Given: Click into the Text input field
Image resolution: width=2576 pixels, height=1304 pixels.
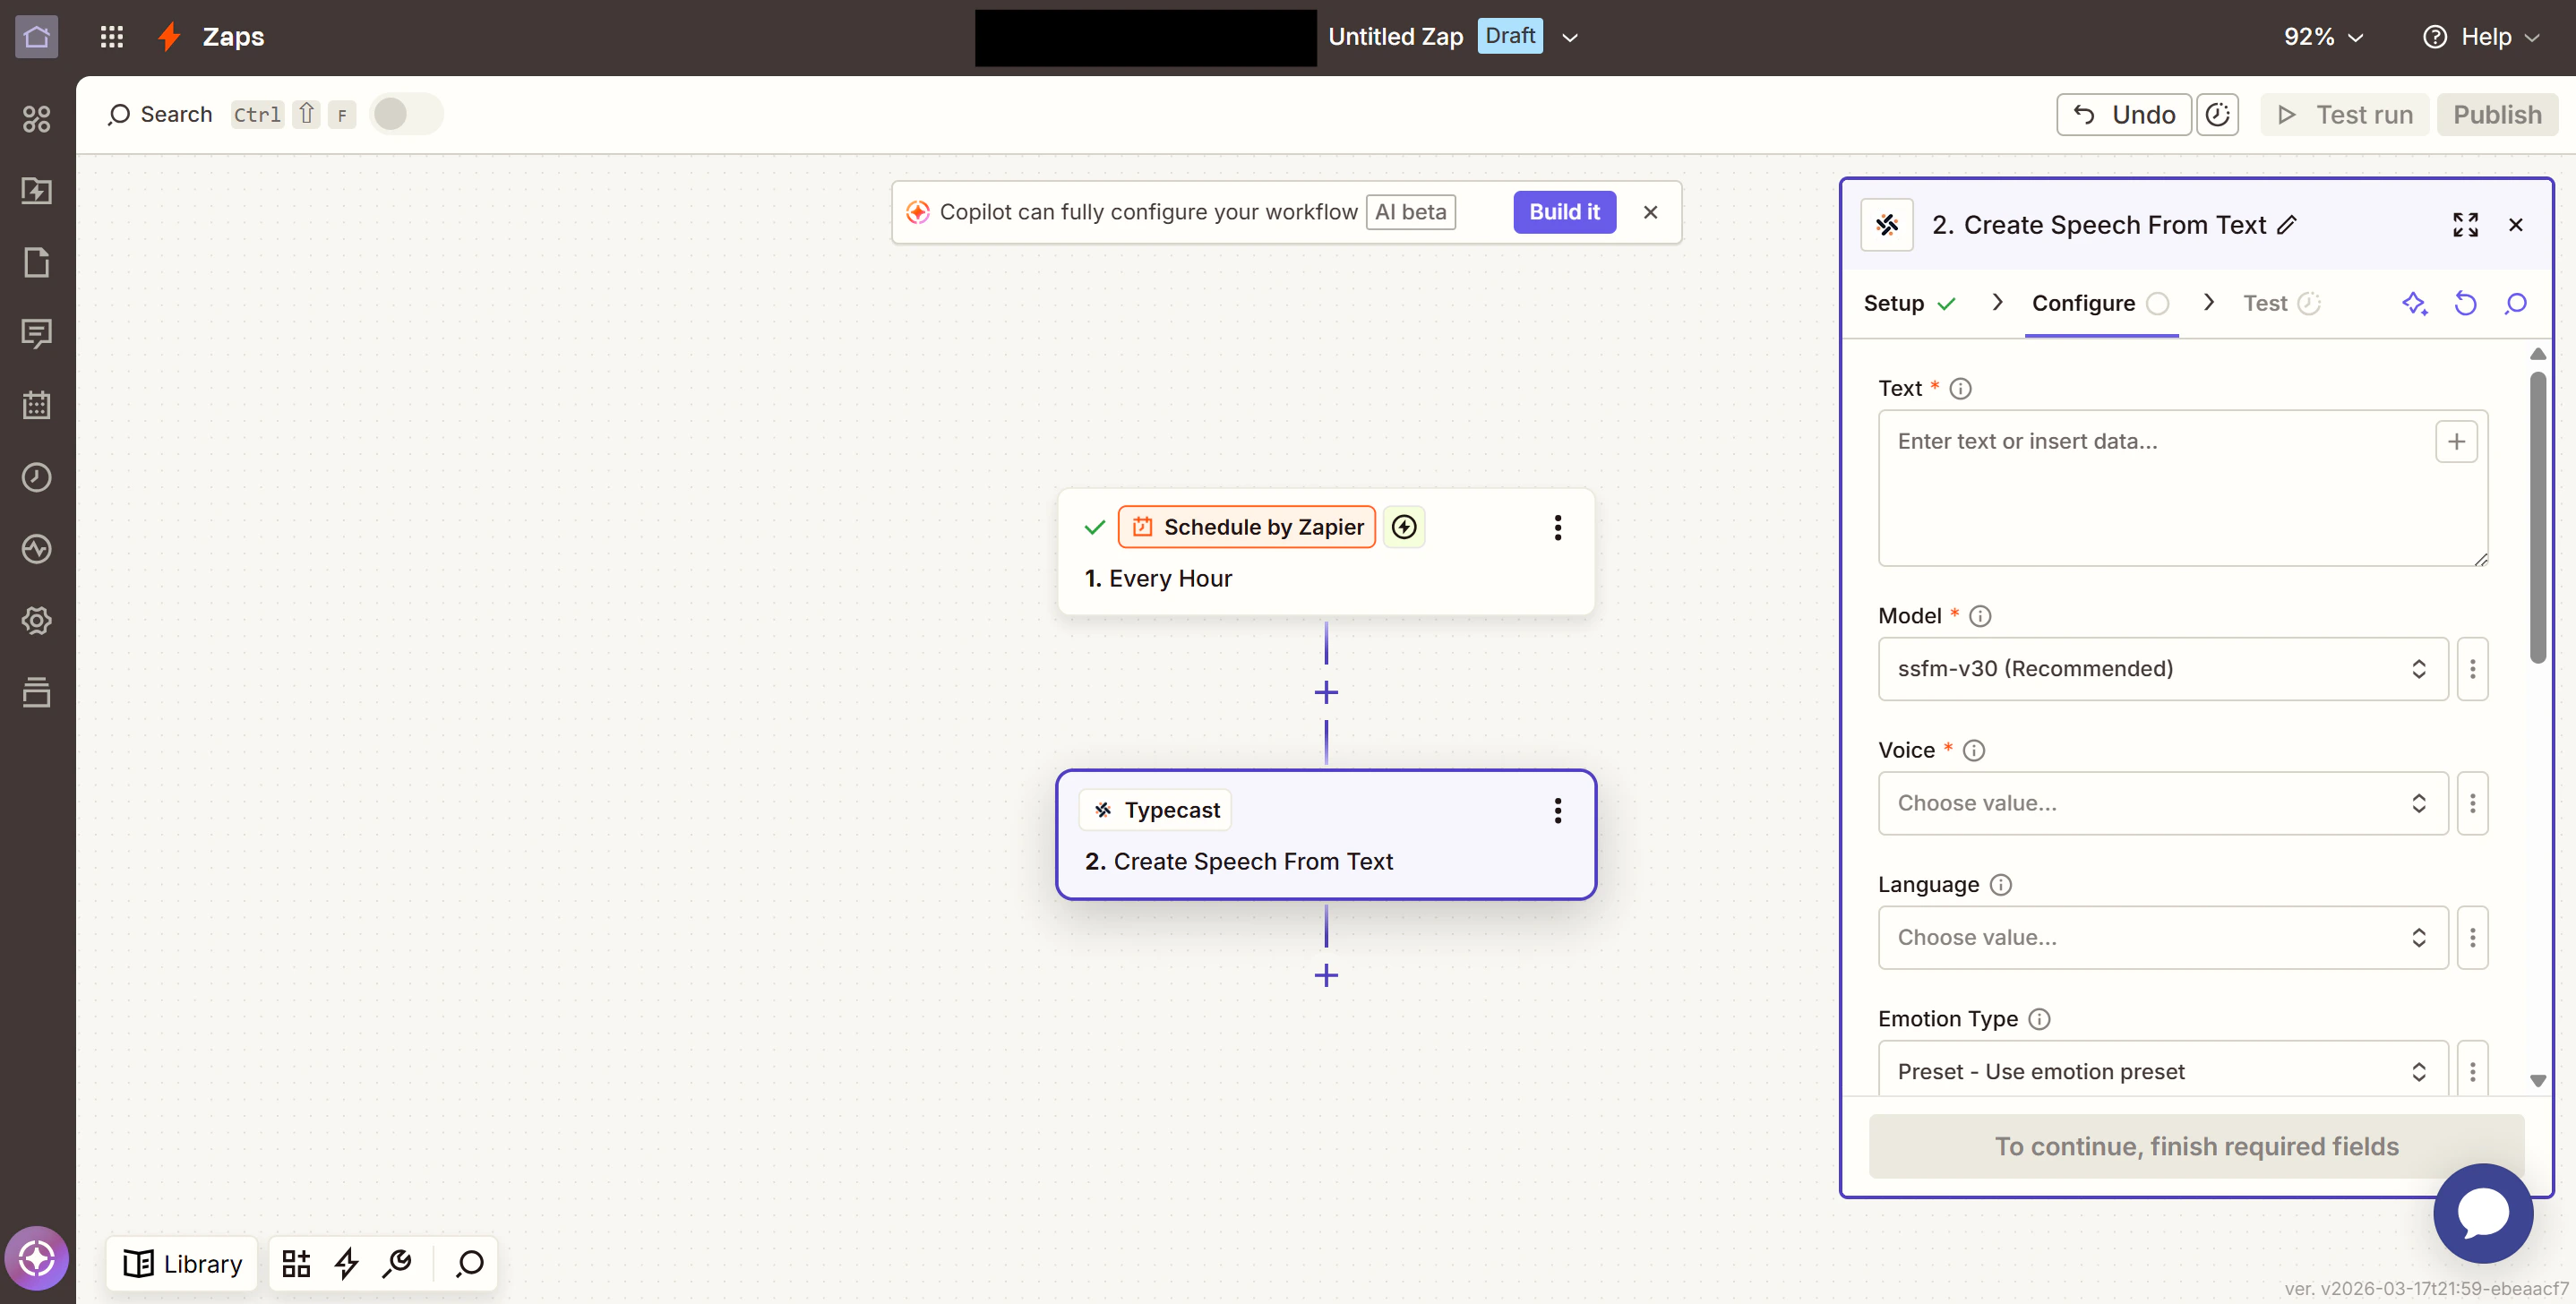Looking at the screenshot, I should click(2150, 488).
